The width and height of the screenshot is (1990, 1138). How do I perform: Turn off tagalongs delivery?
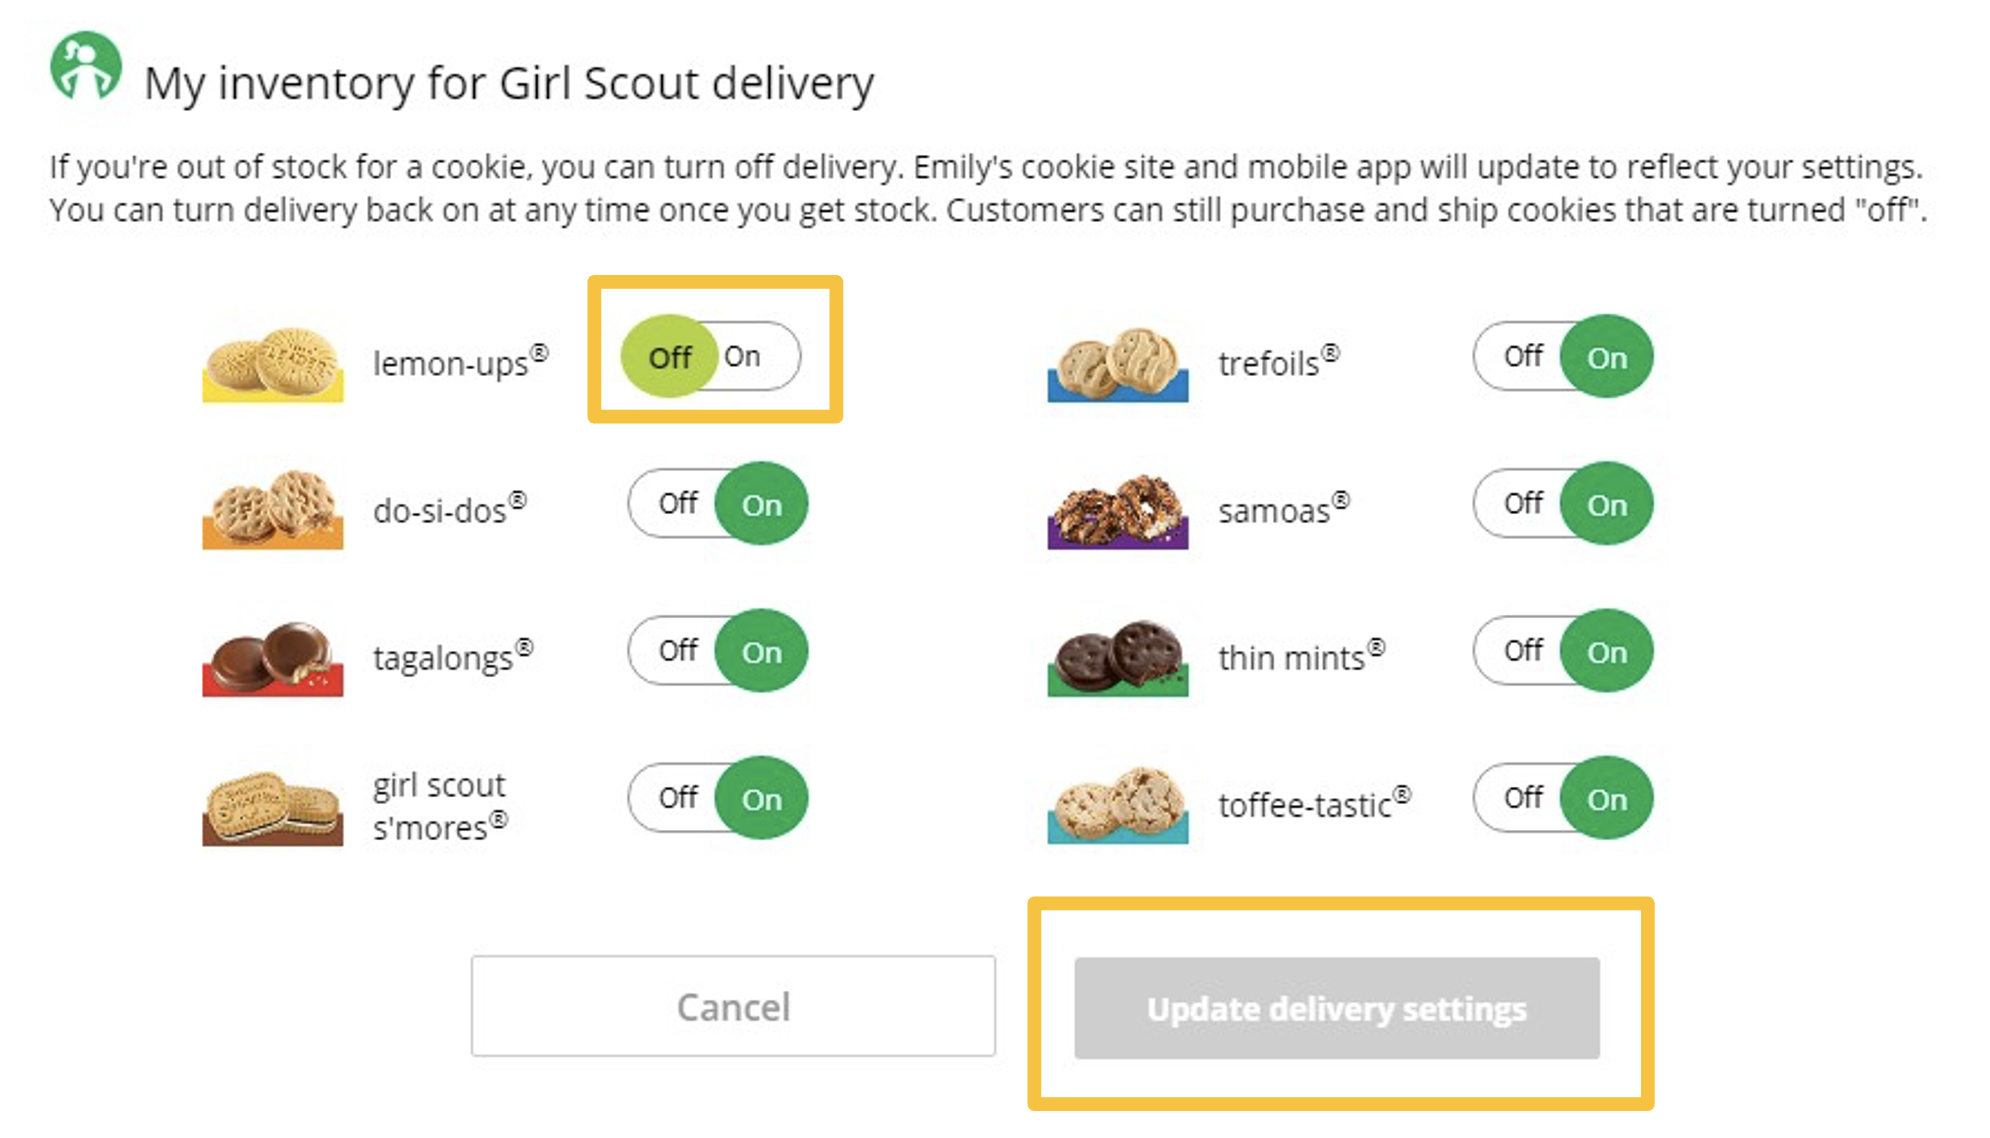676,650
